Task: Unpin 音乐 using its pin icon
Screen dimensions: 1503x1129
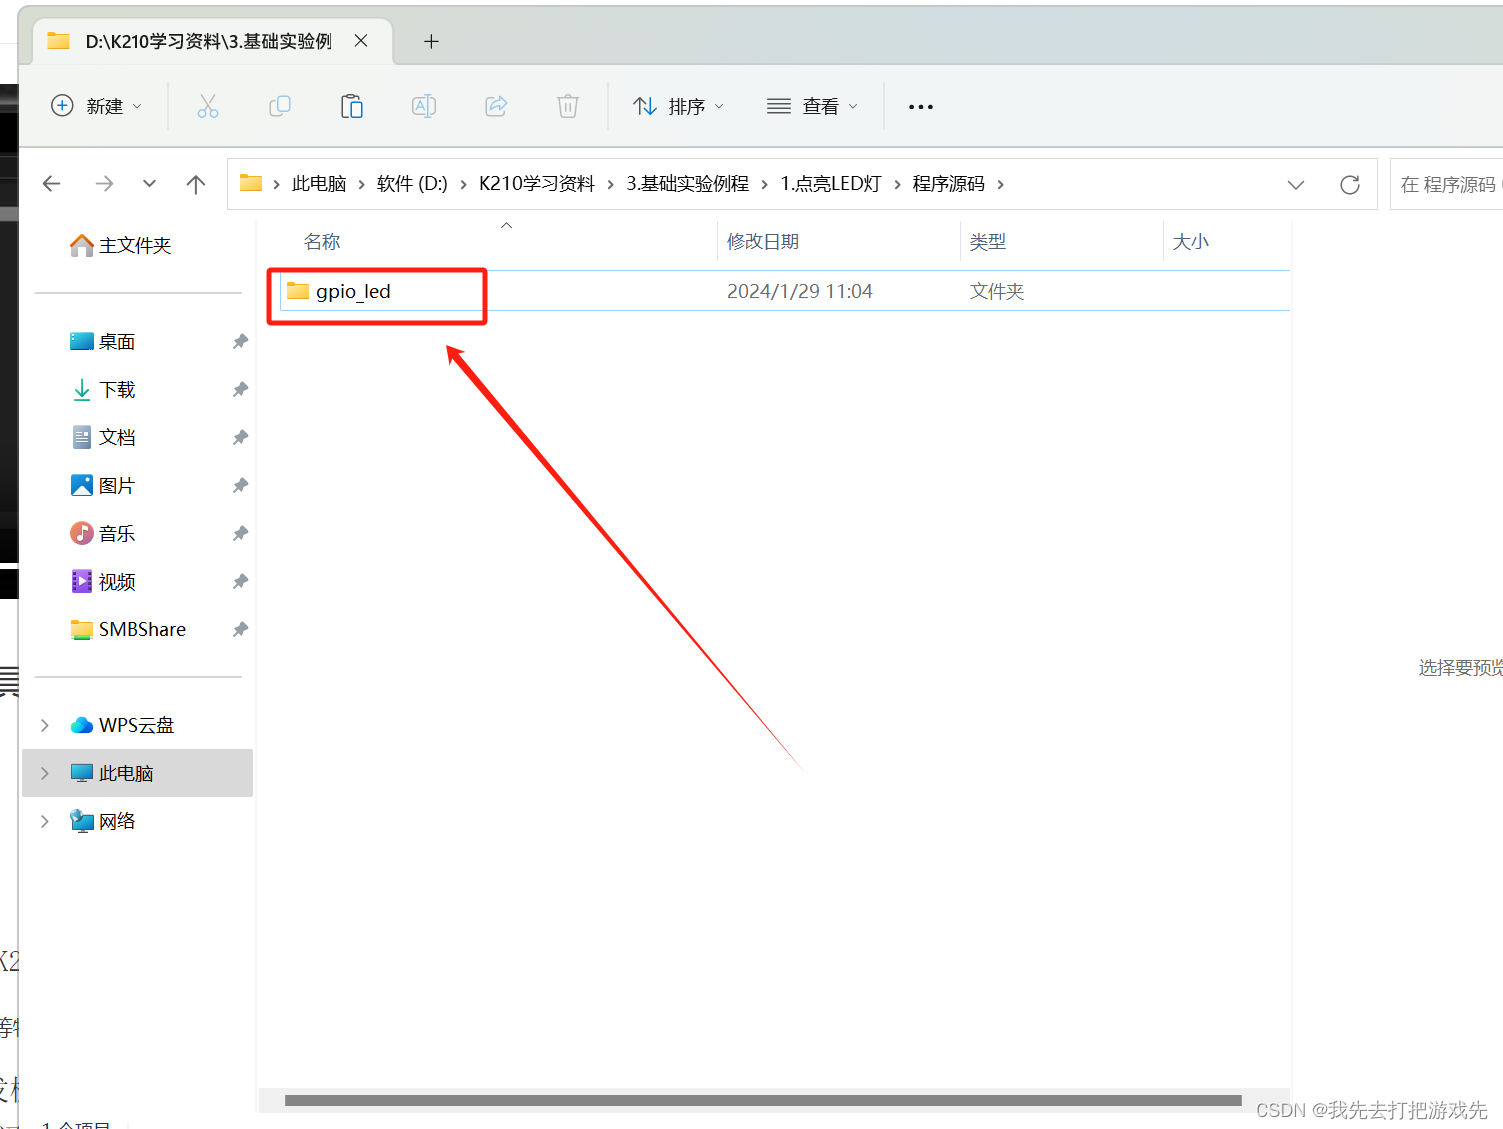Action: (x=240, y=534)
